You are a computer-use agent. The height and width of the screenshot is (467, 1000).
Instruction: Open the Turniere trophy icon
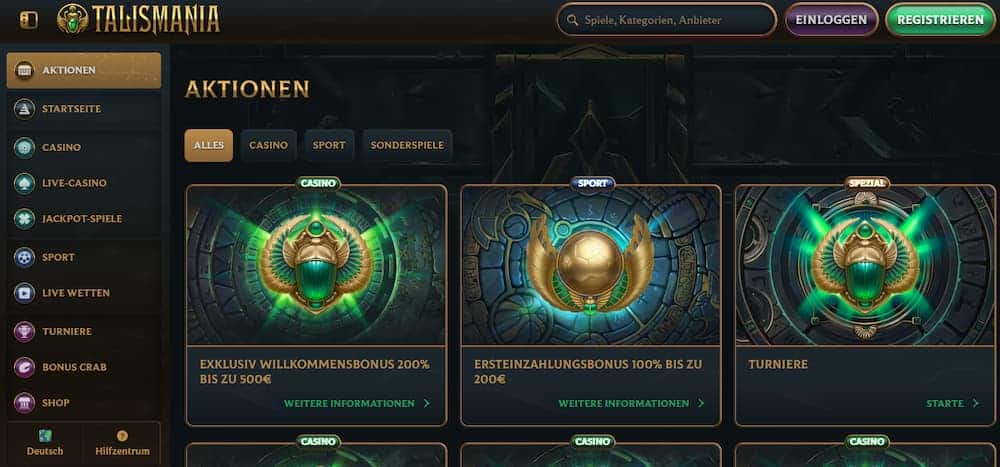[24, 331]
